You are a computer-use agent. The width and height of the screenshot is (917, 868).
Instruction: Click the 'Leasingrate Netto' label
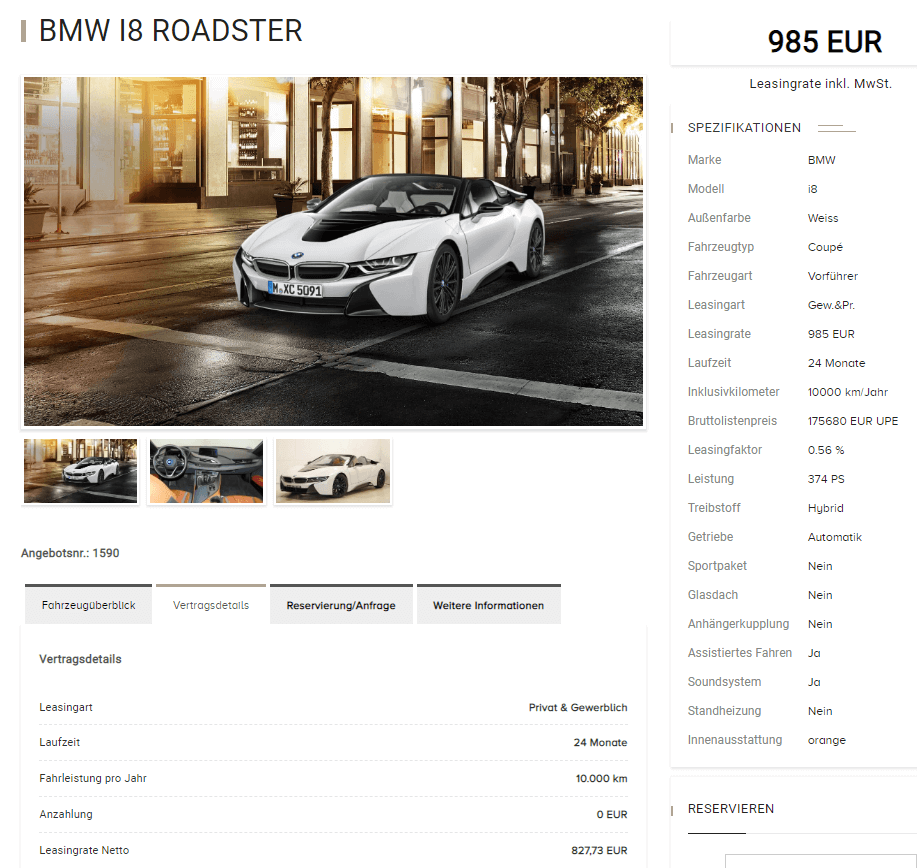tap(84, 850)
